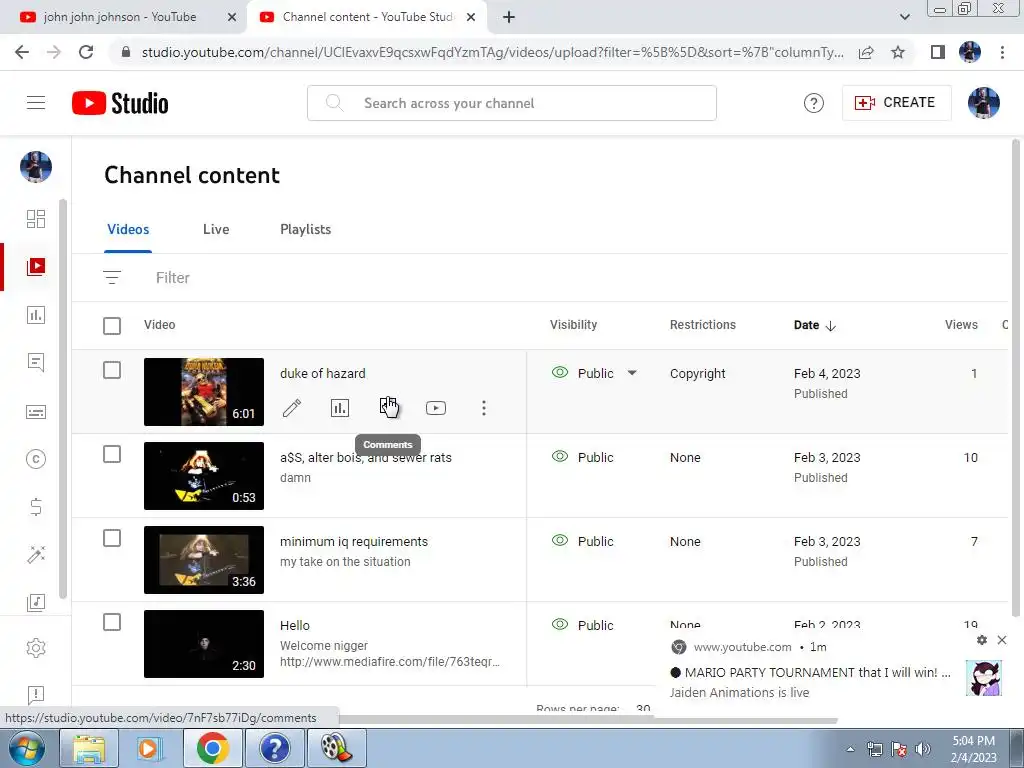
Task: Switch to the Videos tab
Action: (x=128, y=229)
